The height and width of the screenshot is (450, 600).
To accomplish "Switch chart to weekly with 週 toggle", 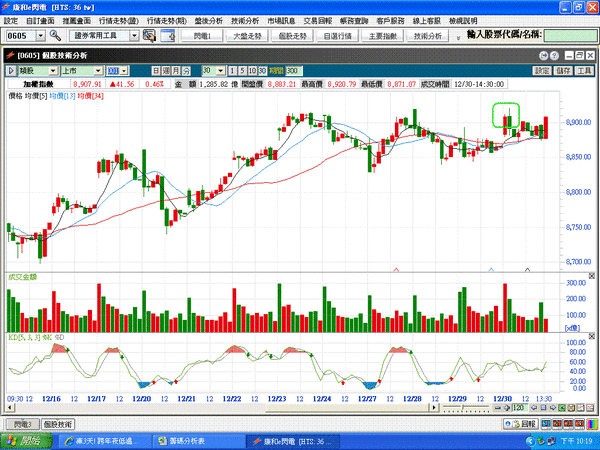I will (x=166, y=70).
